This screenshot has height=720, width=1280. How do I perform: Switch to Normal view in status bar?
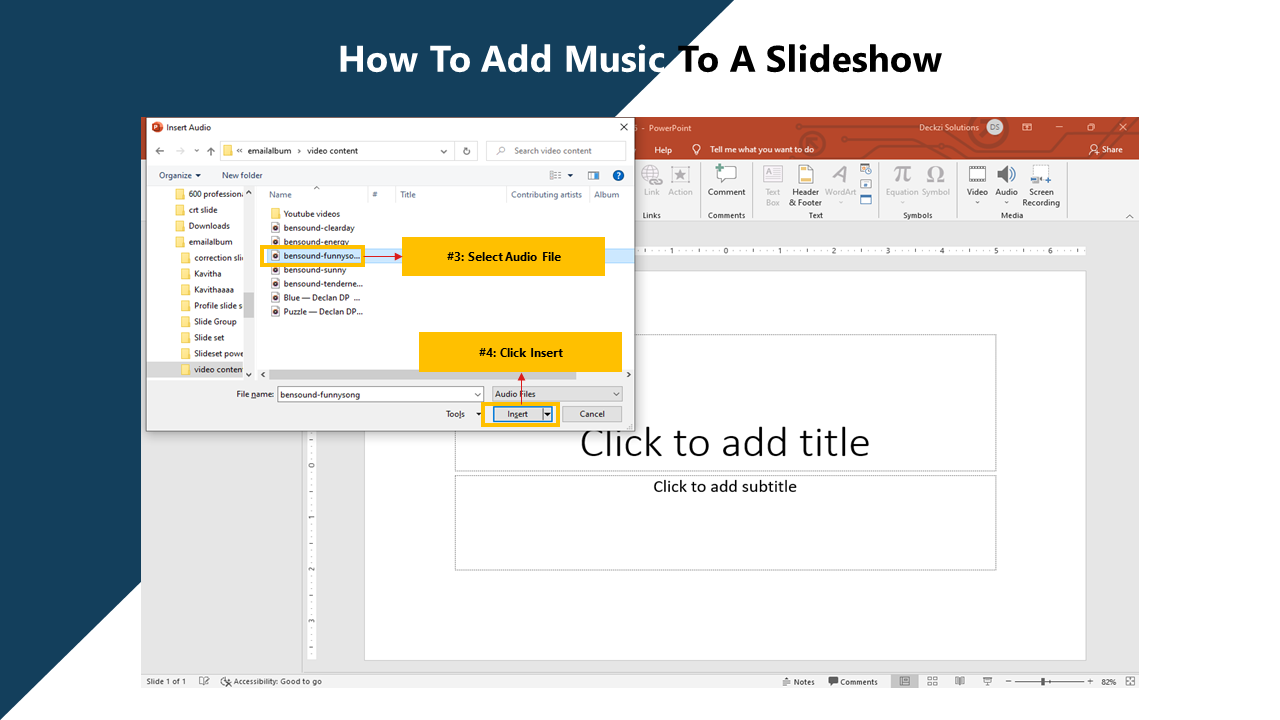tap(904, 681)
